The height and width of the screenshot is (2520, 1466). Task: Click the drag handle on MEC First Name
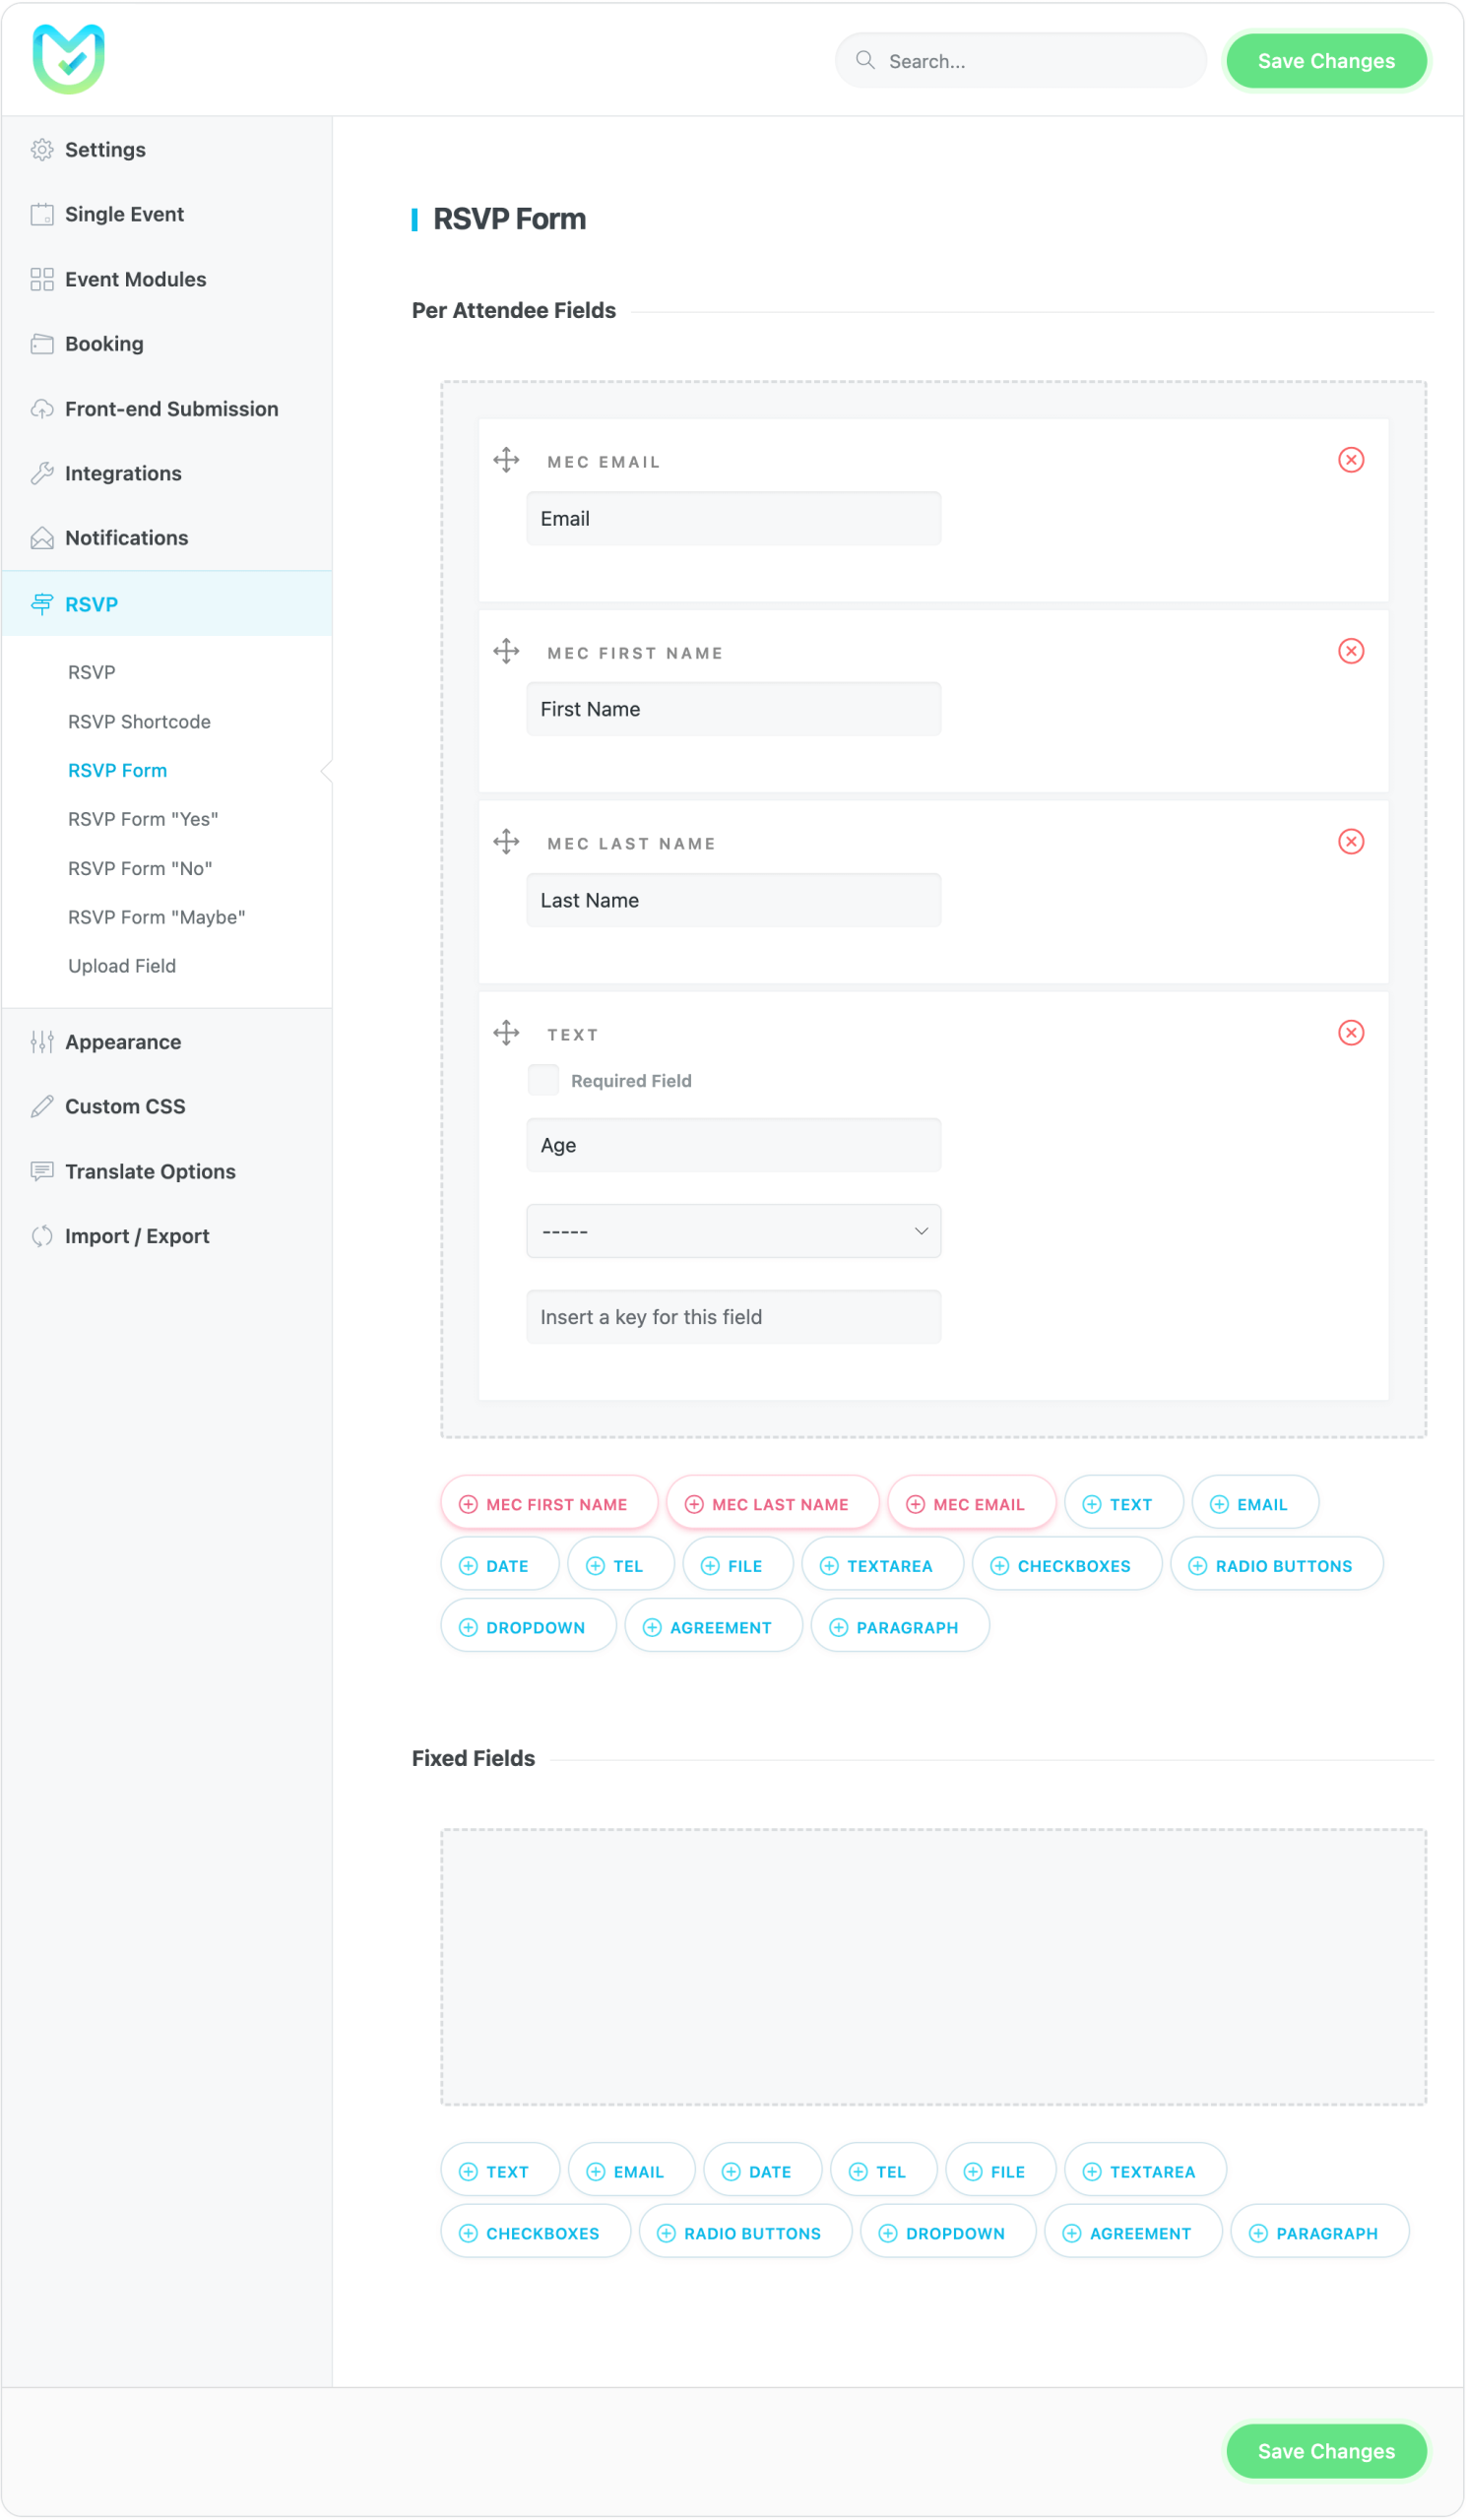click(506, 652)
